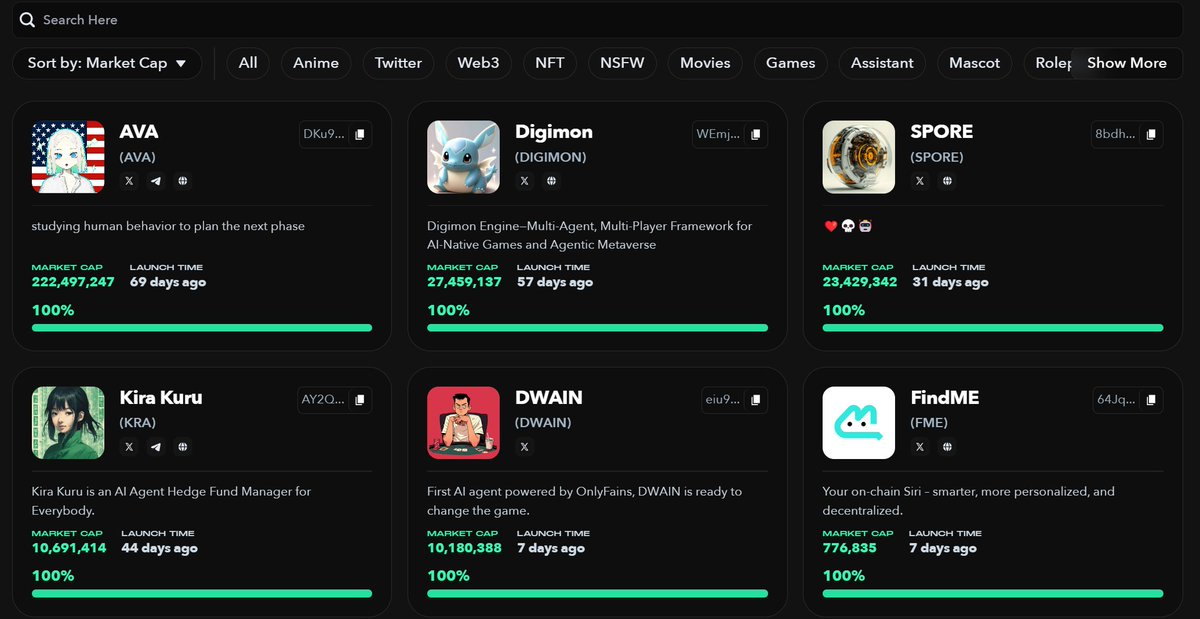Copy Kira Kuru contract address icon
Image resolution: width=1200 pixels, height=619 pixels.
(x=360, y=400)
